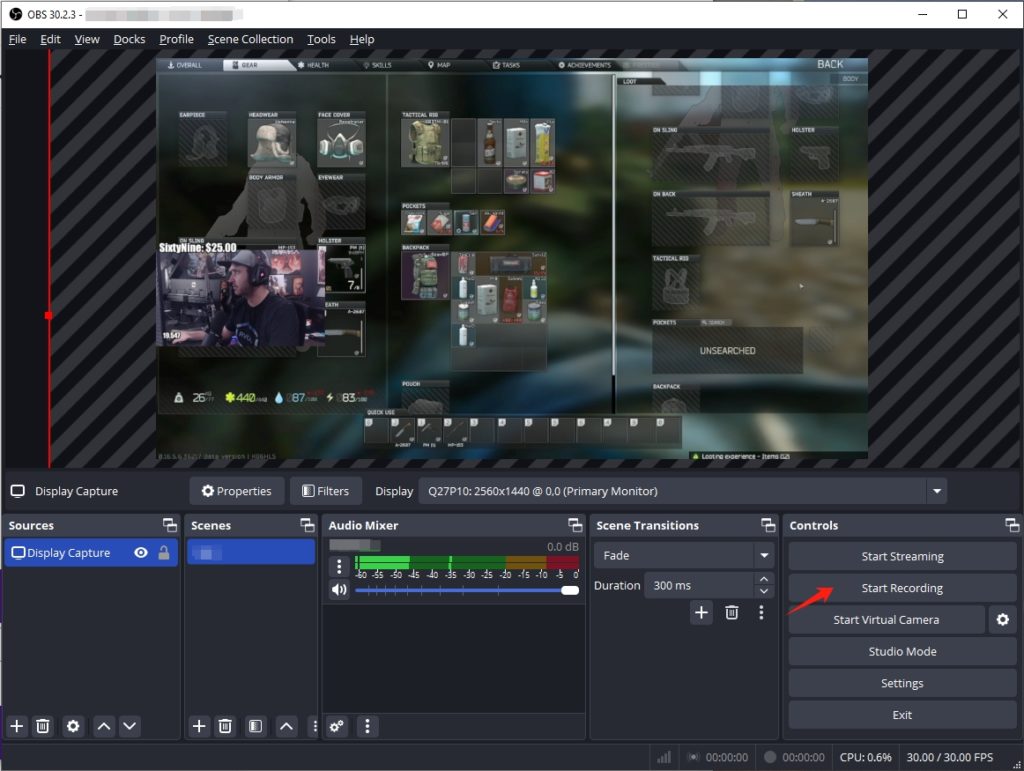The width and height of the screenshot is (1024, 771).
Task: Open the Help menu
Action: [362, 39]
